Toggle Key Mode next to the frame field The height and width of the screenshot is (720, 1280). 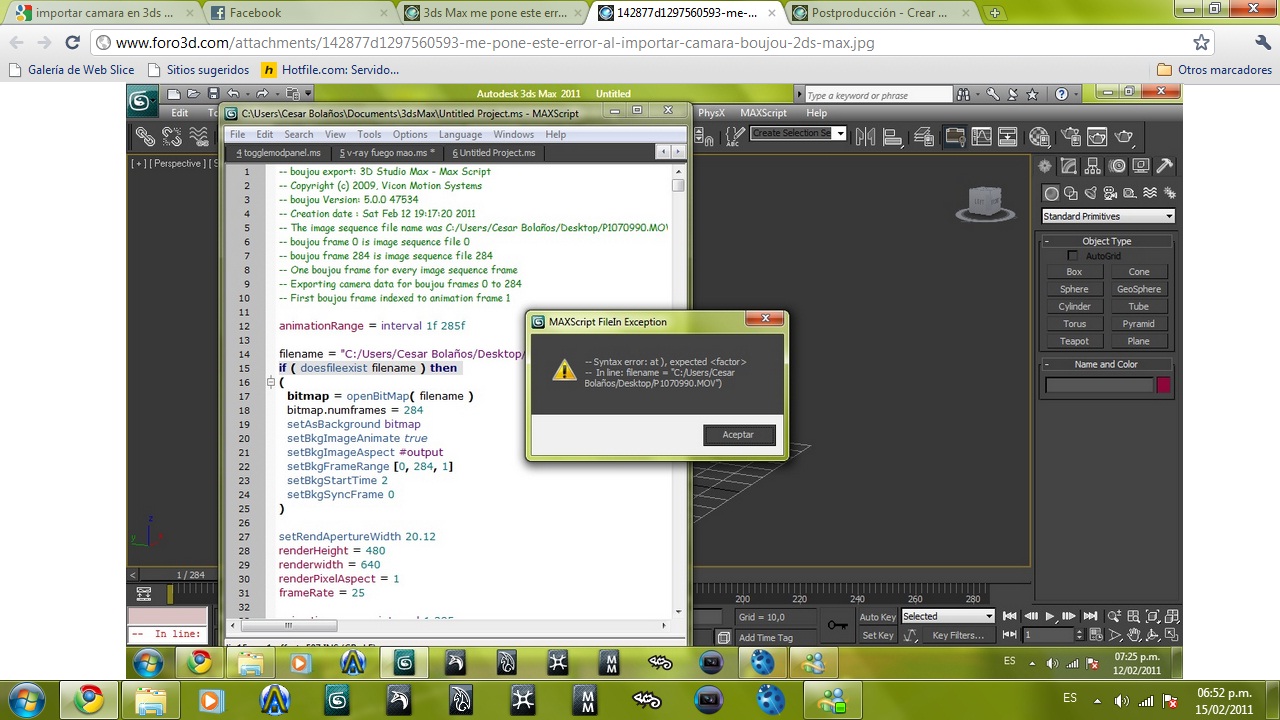point(1011,635)
